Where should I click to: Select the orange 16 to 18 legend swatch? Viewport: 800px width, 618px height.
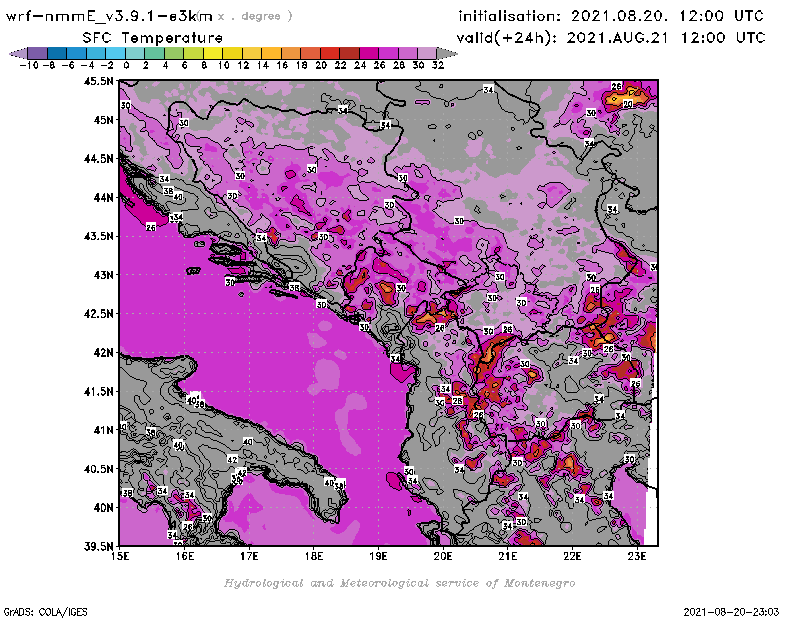pyautogui.click(x=291, y=53)
